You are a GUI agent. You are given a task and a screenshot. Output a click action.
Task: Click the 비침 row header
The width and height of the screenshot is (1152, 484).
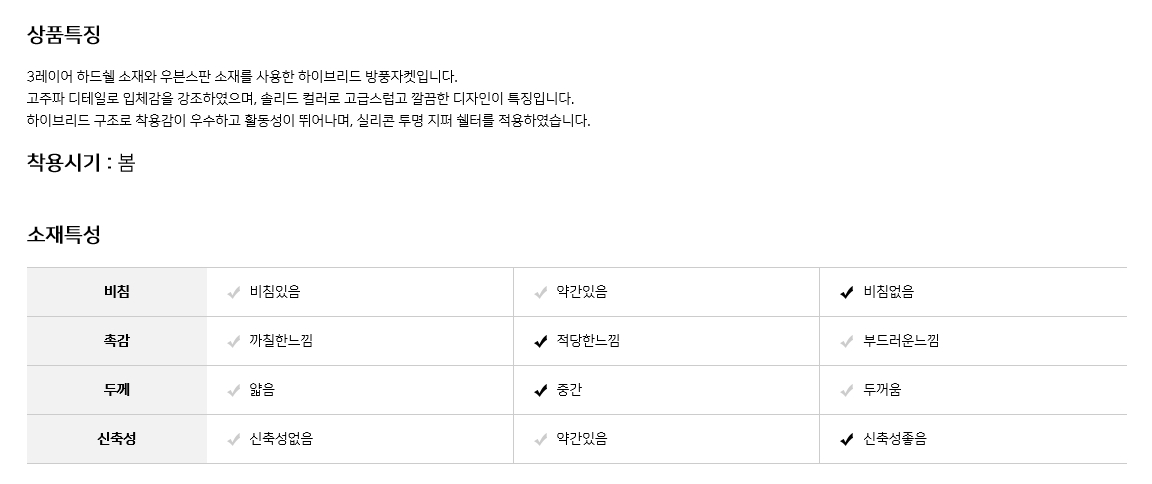tap(117, 292)
